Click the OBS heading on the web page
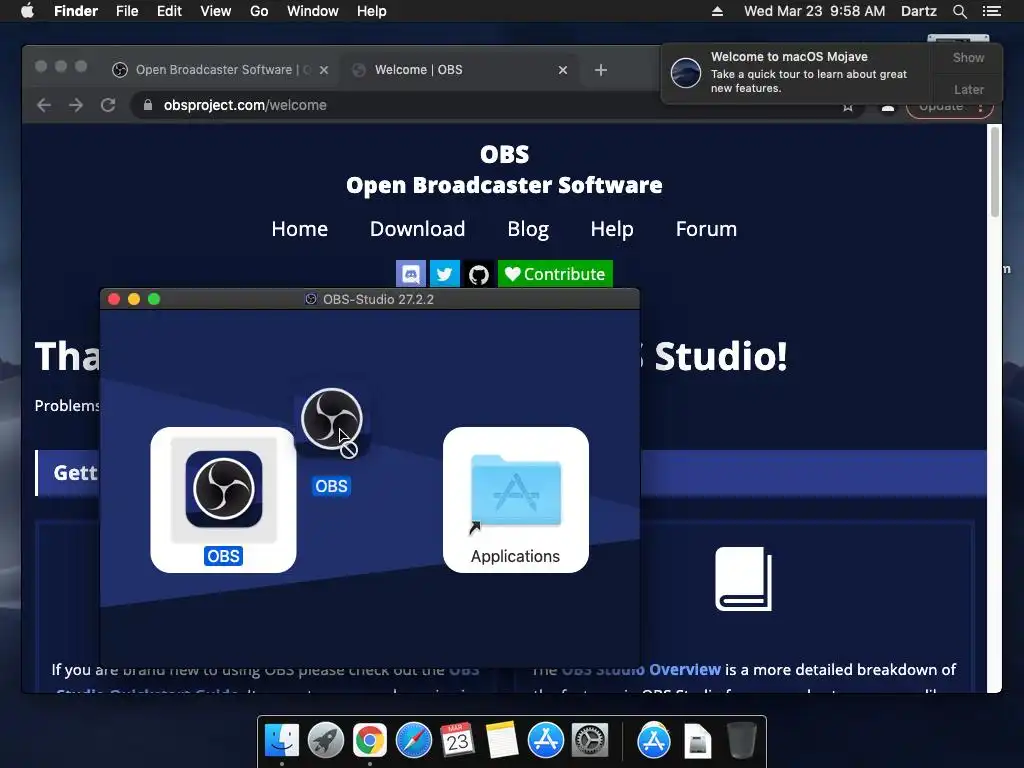 [x=504, y=155]
